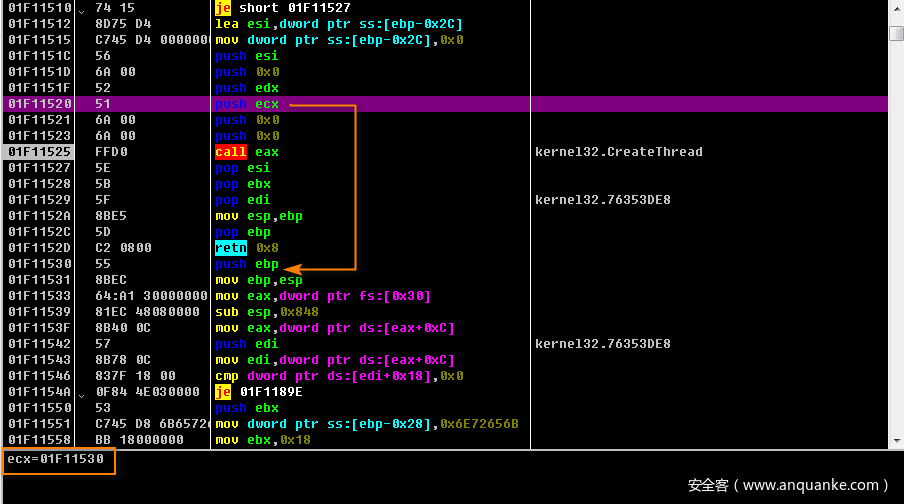Click the kernel32.CreateThread comment

(618, 152)
